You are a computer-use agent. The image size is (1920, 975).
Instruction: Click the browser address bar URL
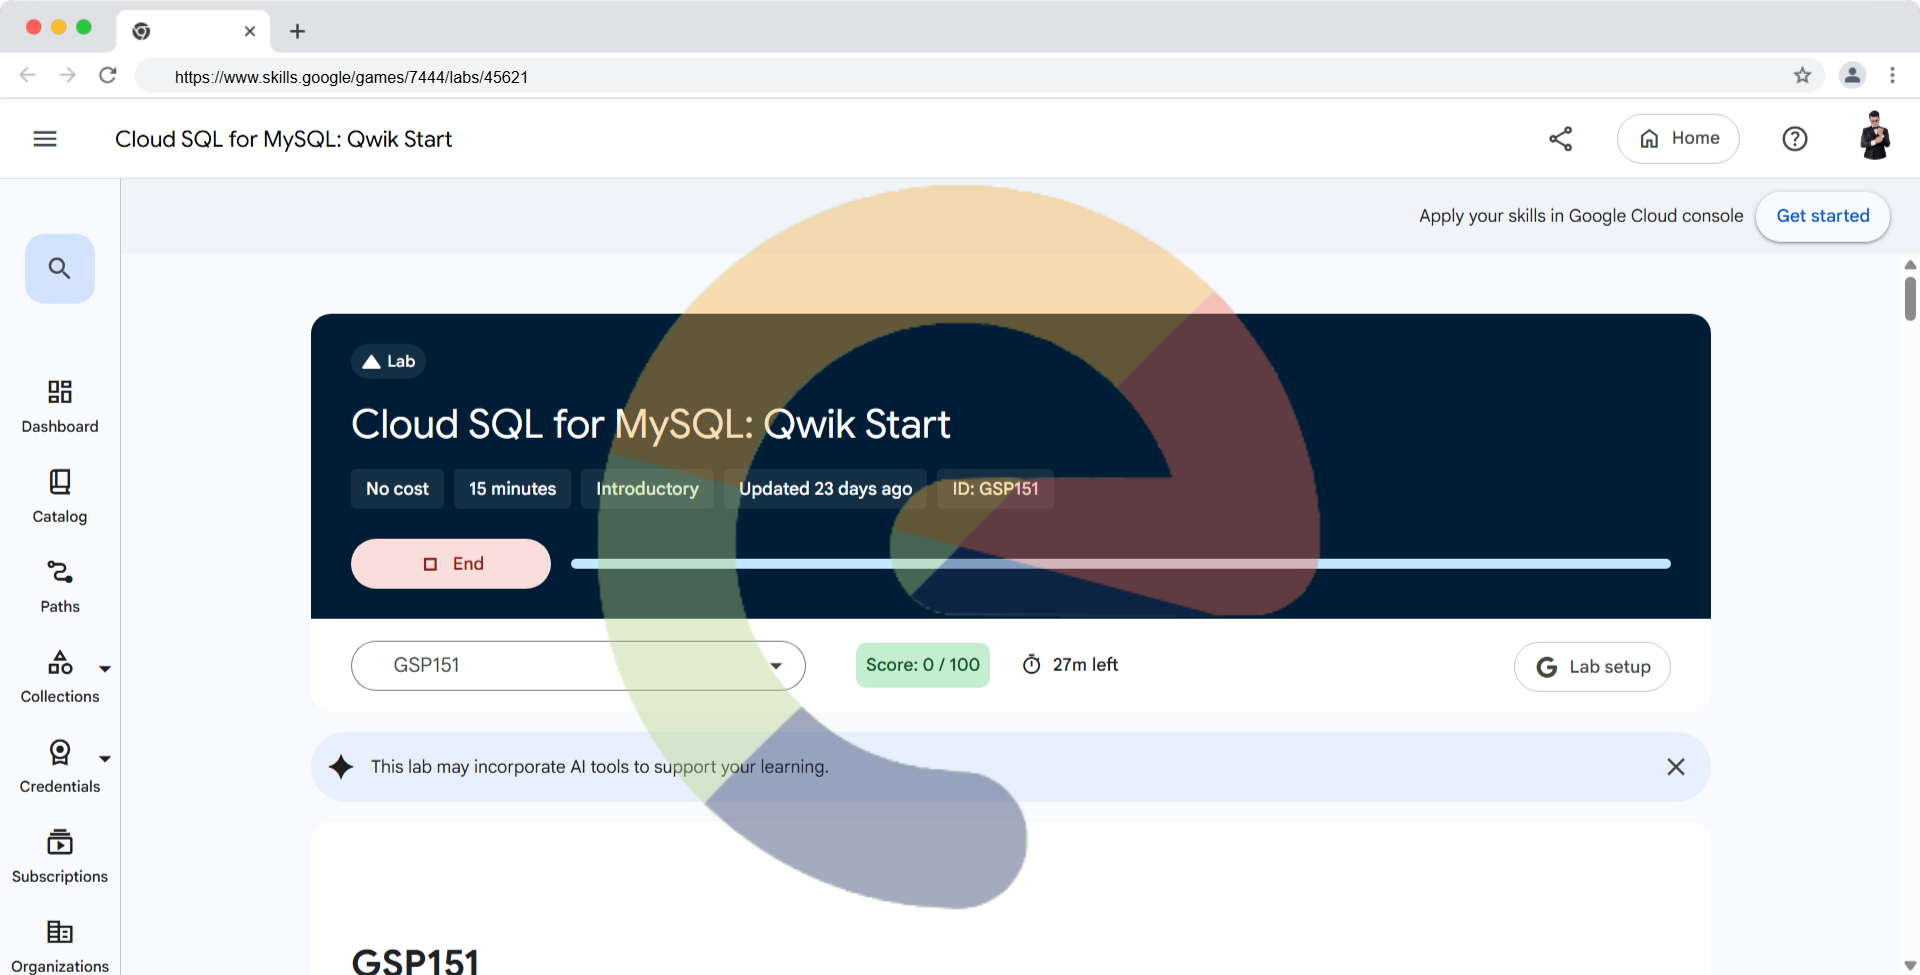click(x=351, y=77)
